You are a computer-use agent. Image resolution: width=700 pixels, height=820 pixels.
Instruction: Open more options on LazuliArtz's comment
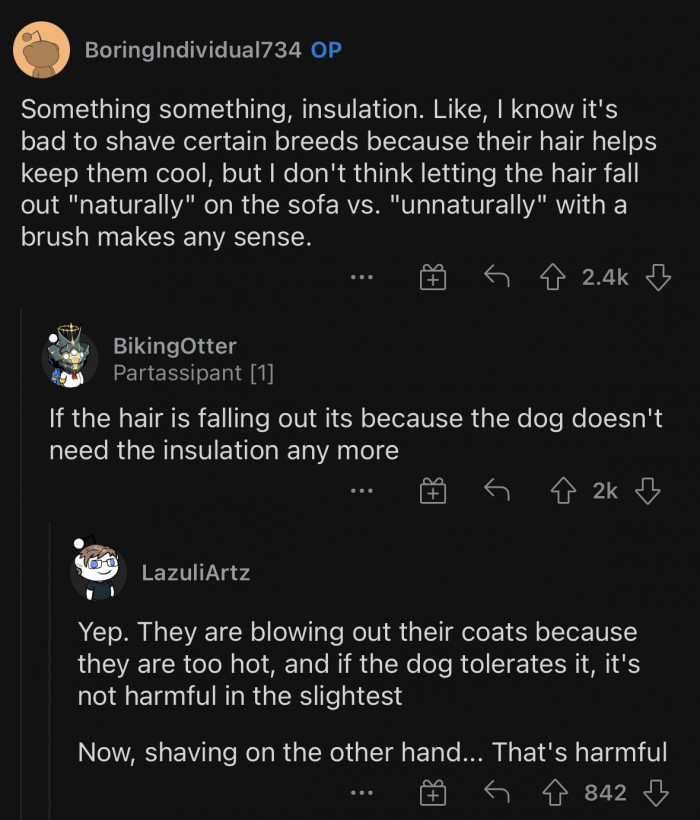click(360, 794)
